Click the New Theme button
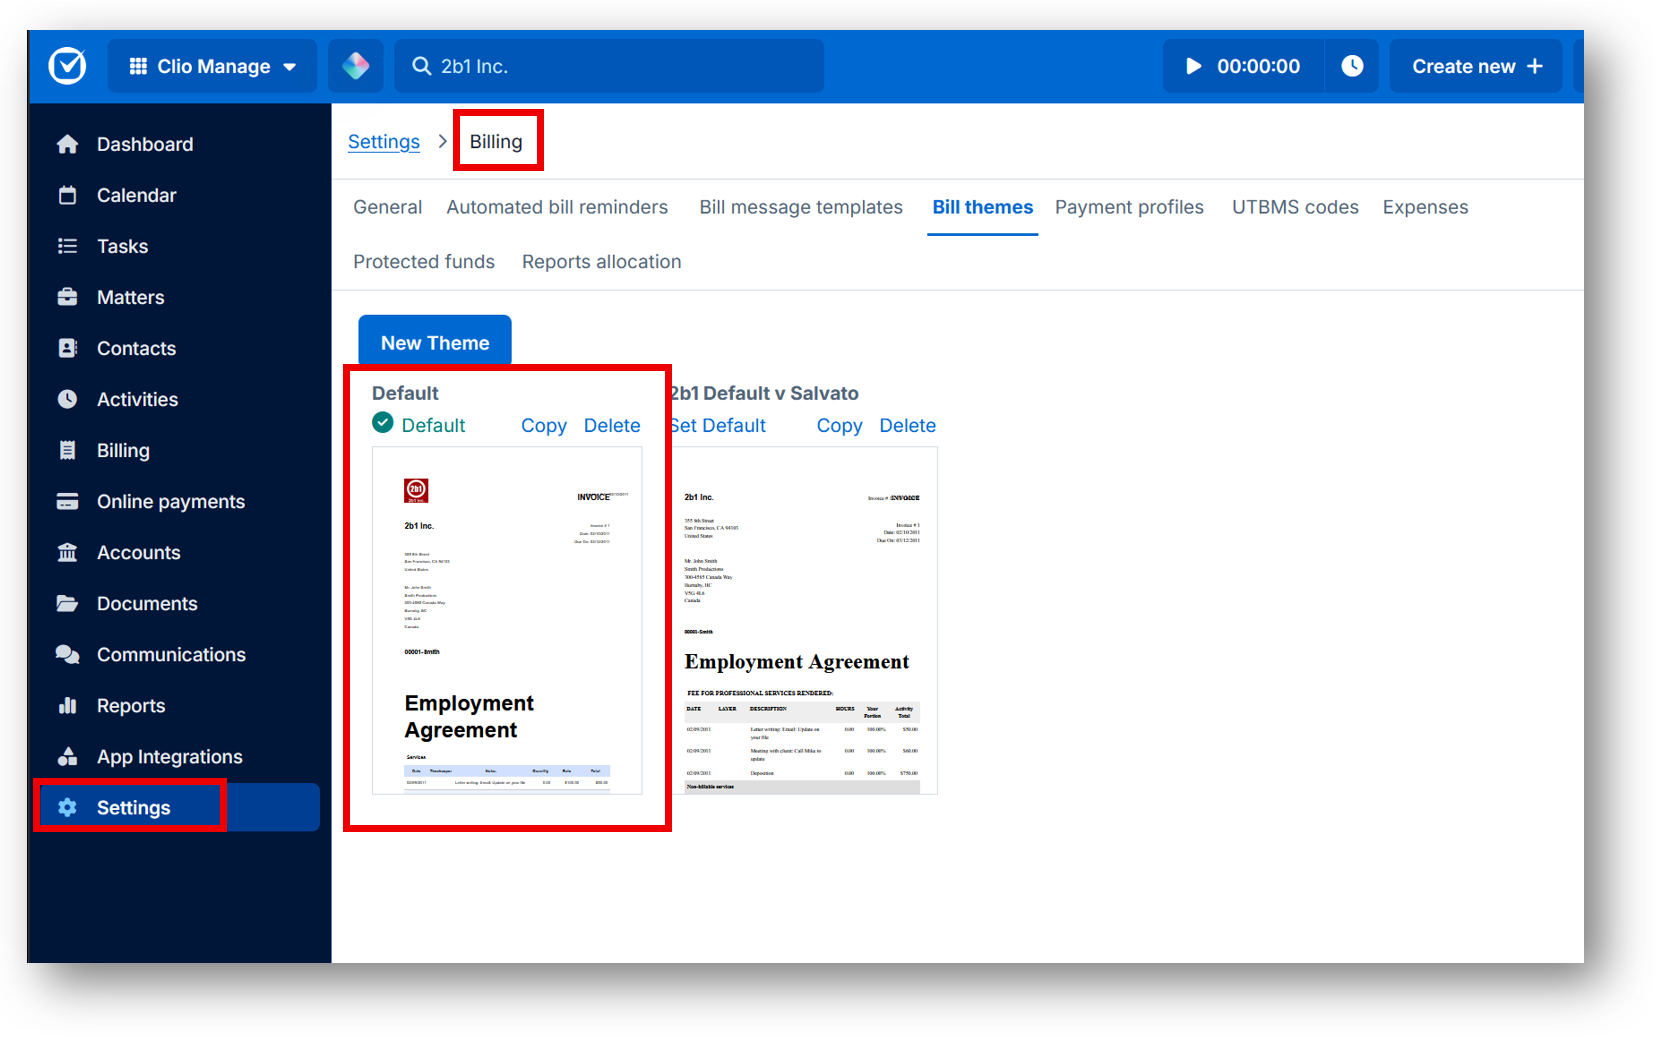This screenshot has width=1656, height=1041. pos(434,341)
